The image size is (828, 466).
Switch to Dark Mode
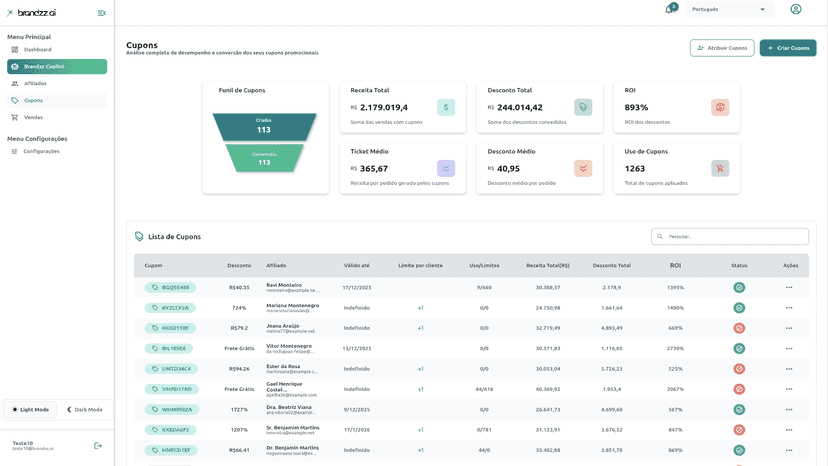point(84,409)
